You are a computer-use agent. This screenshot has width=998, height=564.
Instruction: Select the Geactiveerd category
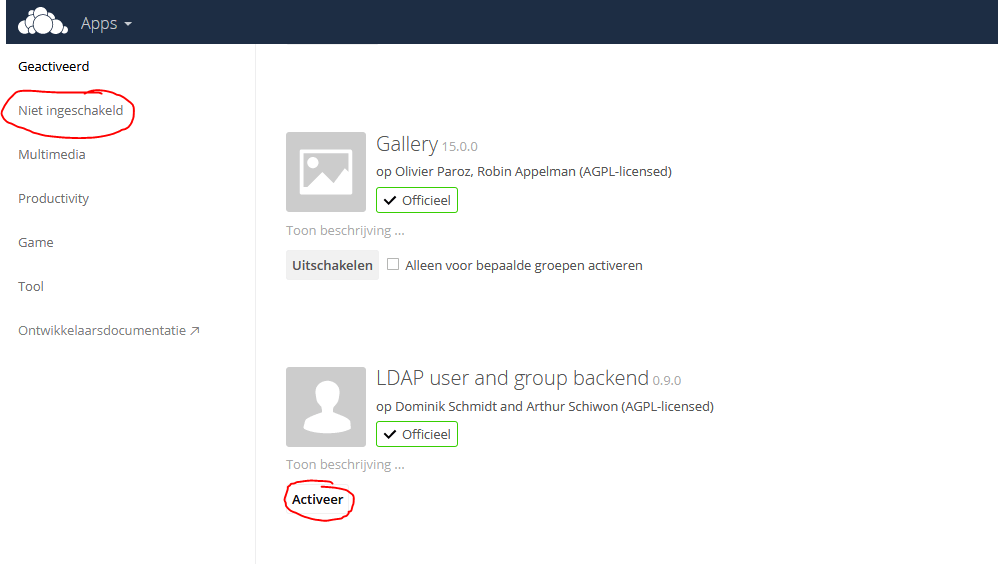coord(54,67)
